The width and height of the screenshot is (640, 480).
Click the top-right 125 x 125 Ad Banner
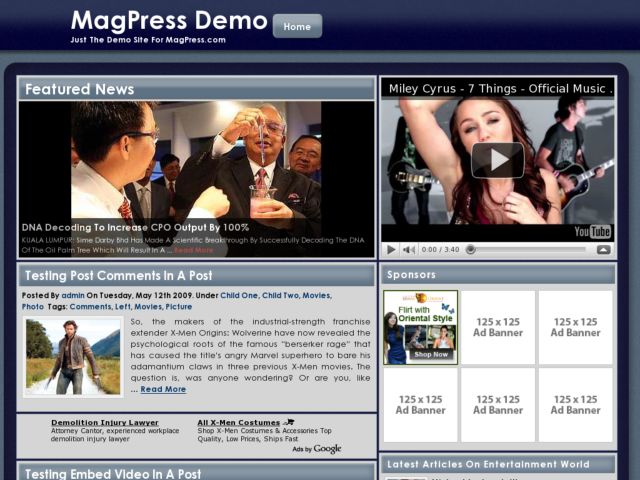(x=576, y=327)
